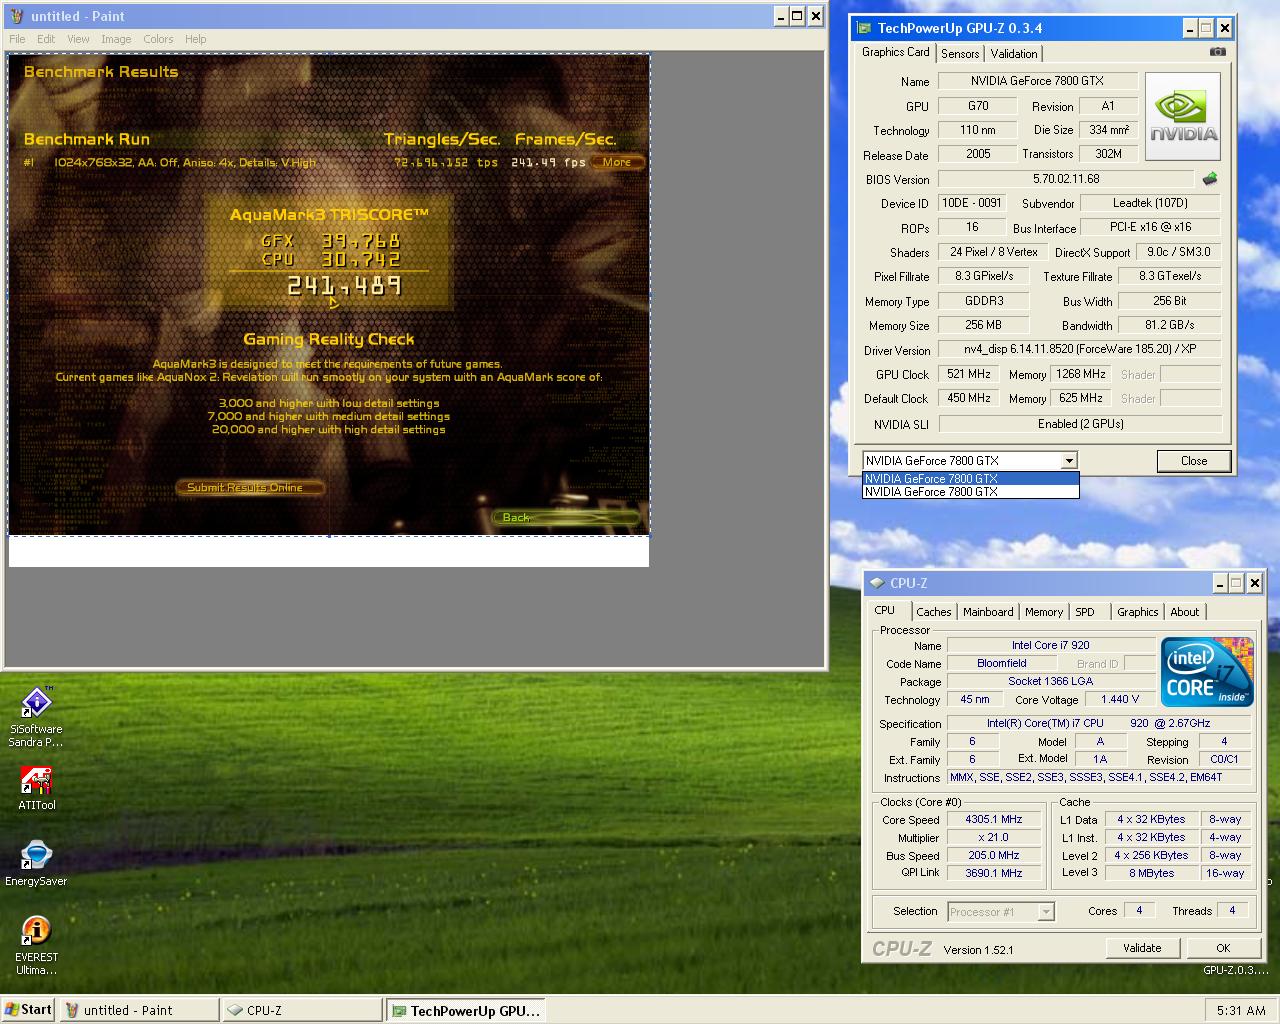
Task: Click the GPU-Z title bar app icon
Action: [x=865, y=28]
